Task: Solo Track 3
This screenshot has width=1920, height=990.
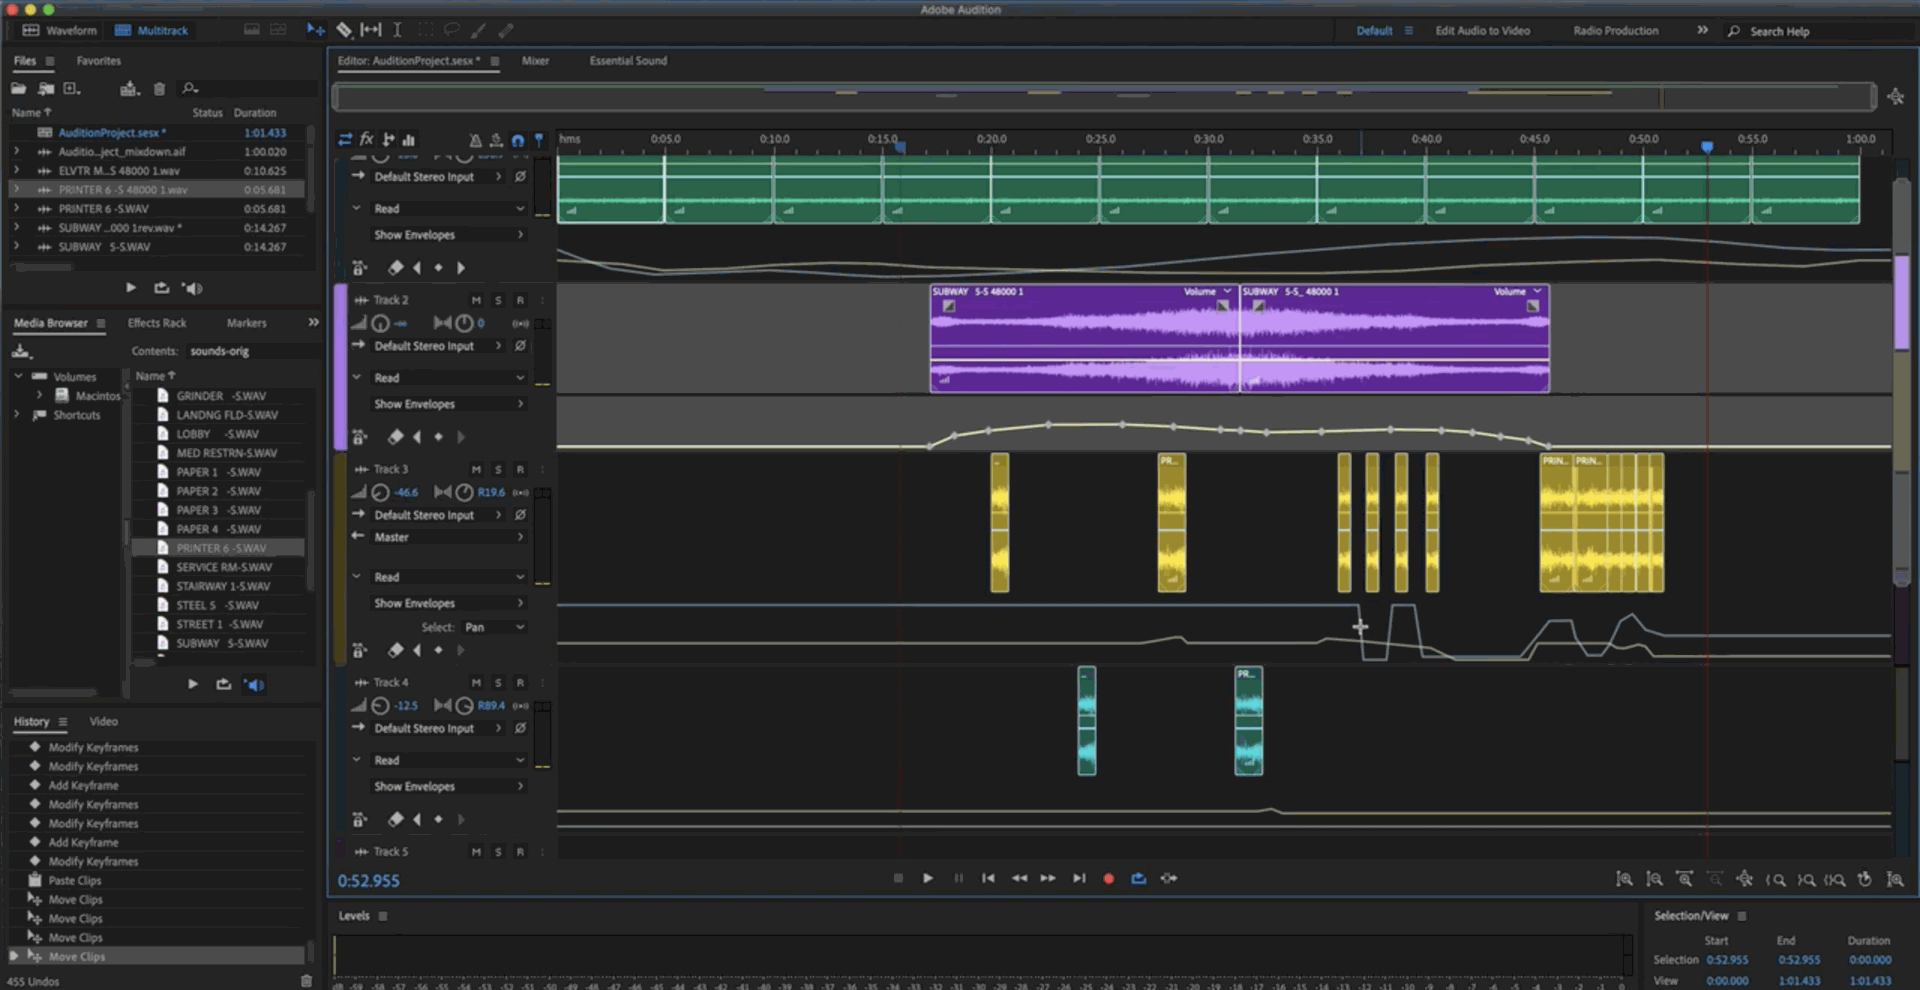Action: tap(498, 469)
